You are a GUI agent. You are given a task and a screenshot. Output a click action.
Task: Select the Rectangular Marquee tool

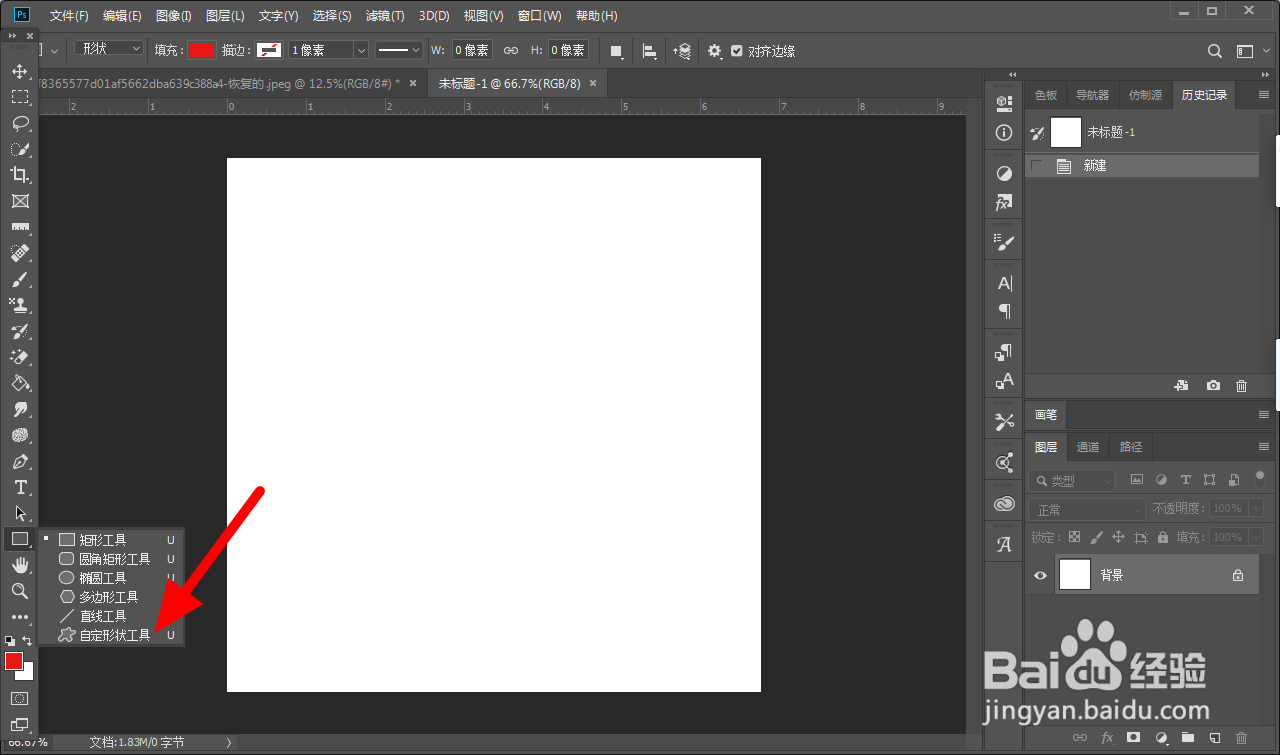20,97
